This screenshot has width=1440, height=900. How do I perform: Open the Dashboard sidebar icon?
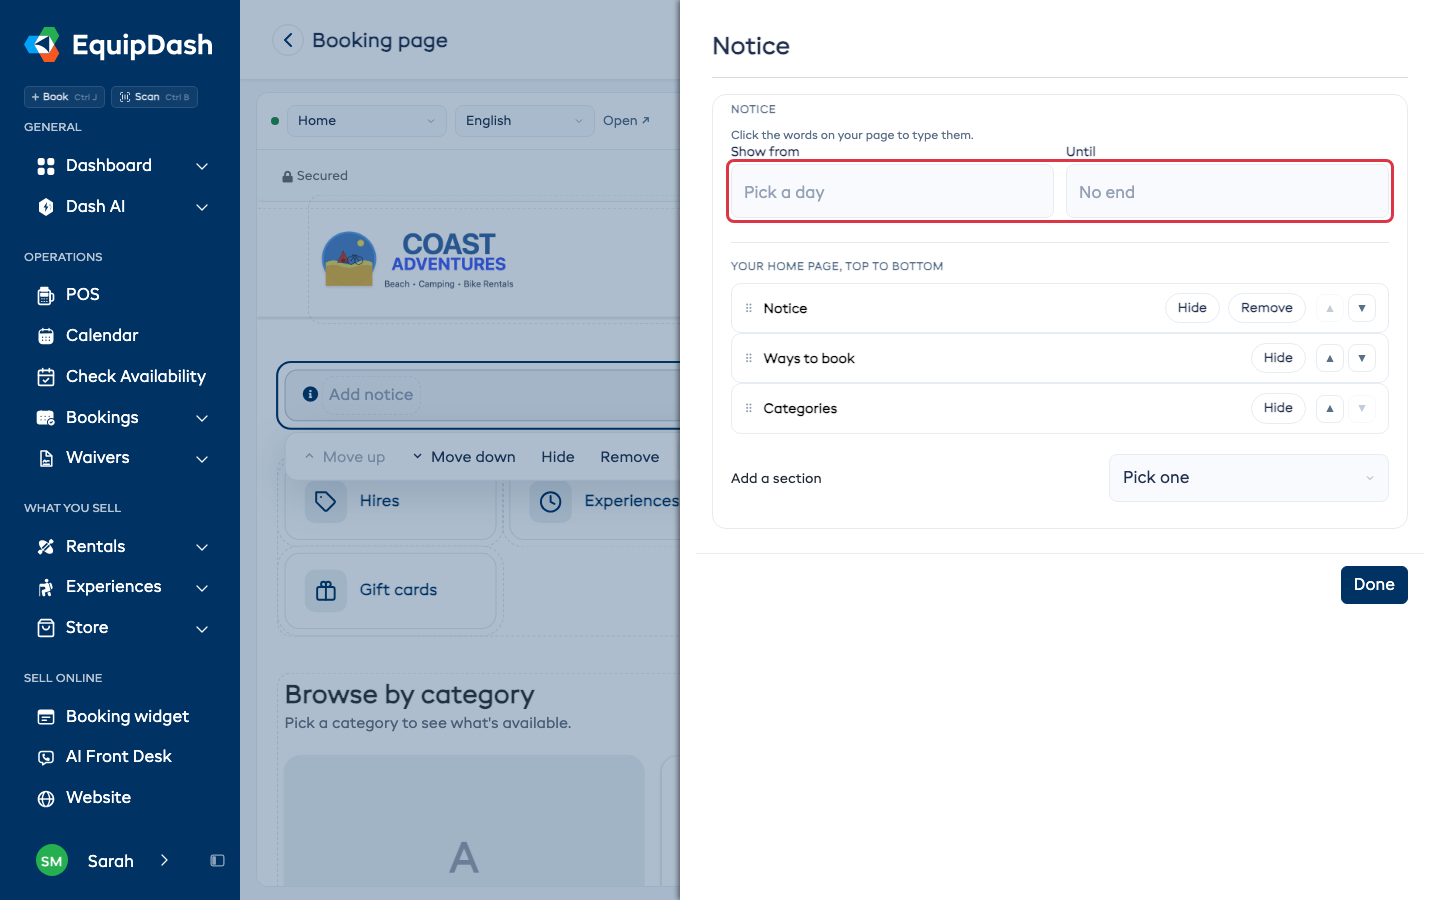point(46,166)
